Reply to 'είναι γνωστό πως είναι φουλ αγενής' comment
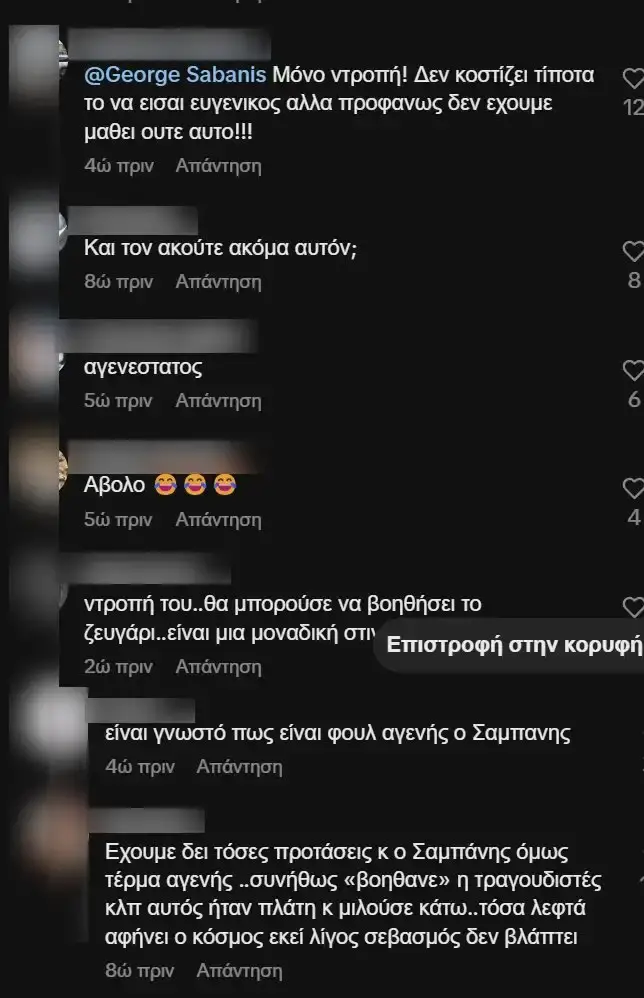This screenshot has height=998, width=644. pyautogui.click(x=239, y=766)
